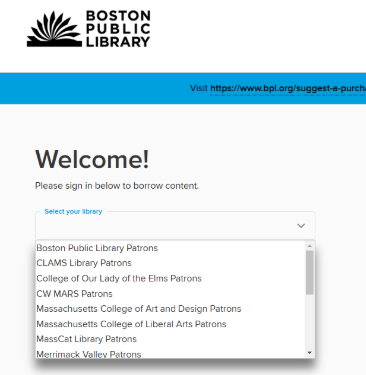366x375 pixels.
Task: Click the dropdown list scroll up arrow
Action: [310, 246]
